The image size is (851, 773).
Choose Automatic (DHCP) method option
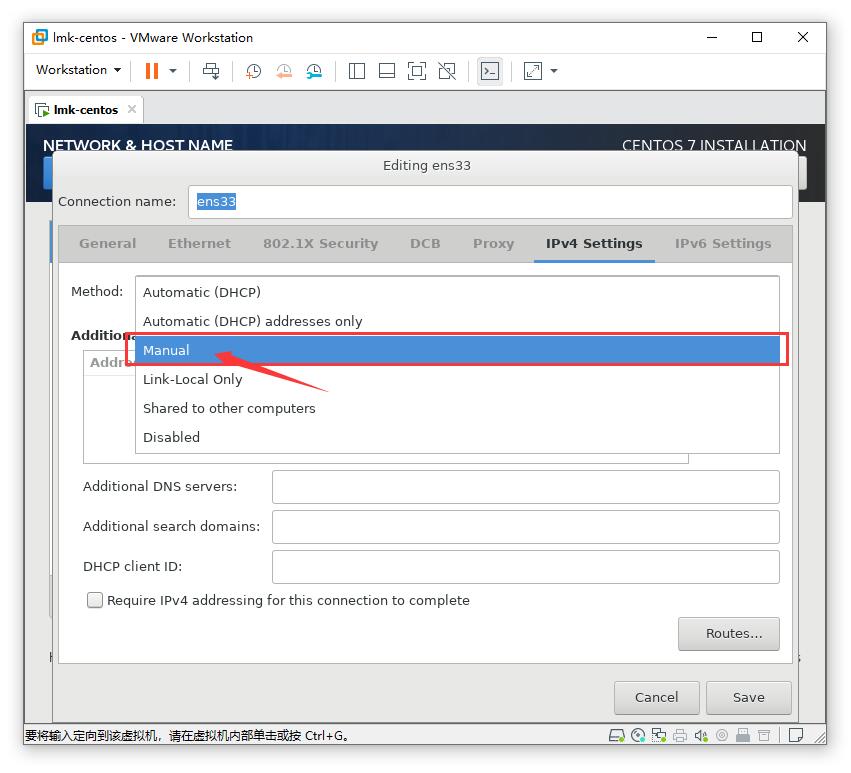point(457,292)
